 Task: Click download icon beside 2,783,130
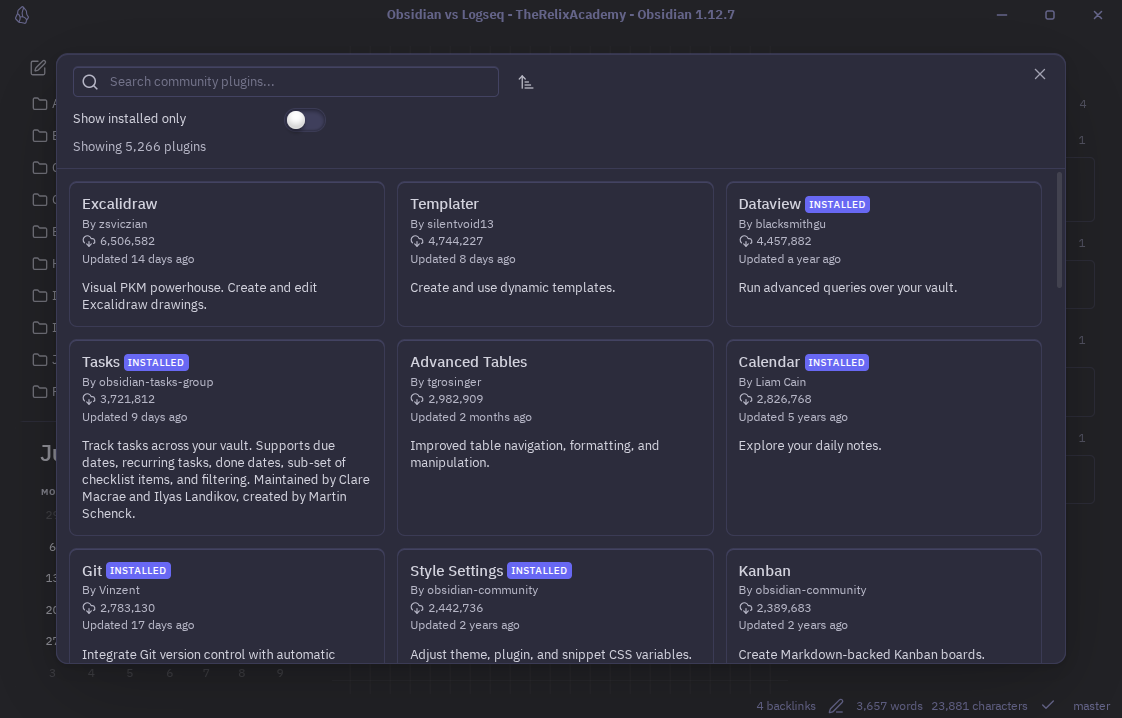click(89, 608)
